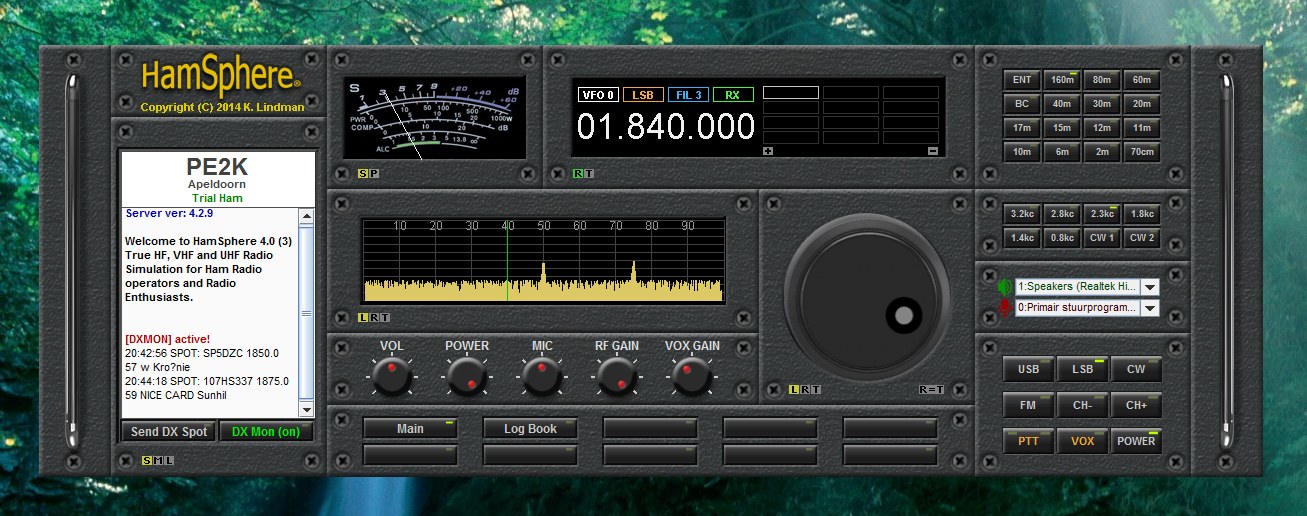Select the BC broadcast band
This screenshot has width=1307, height=516.
tap(1022, 104)
